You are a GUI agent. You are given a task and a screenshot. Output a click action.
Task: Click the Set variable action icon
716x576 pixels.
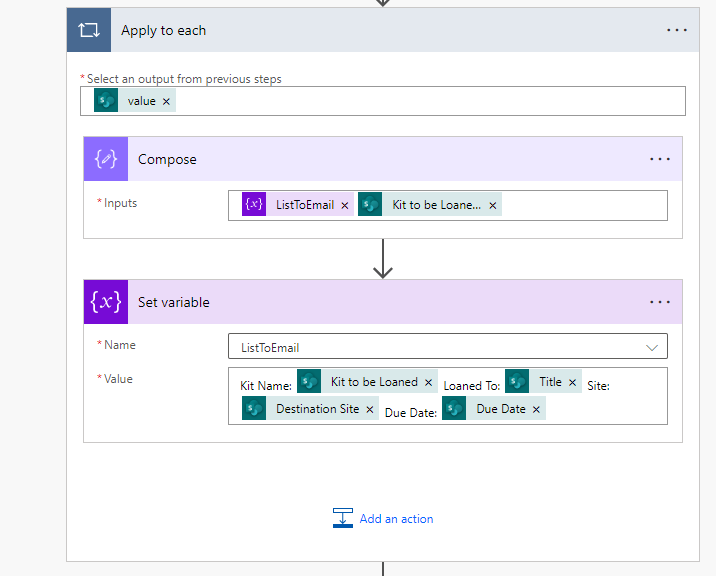[105, 302]
